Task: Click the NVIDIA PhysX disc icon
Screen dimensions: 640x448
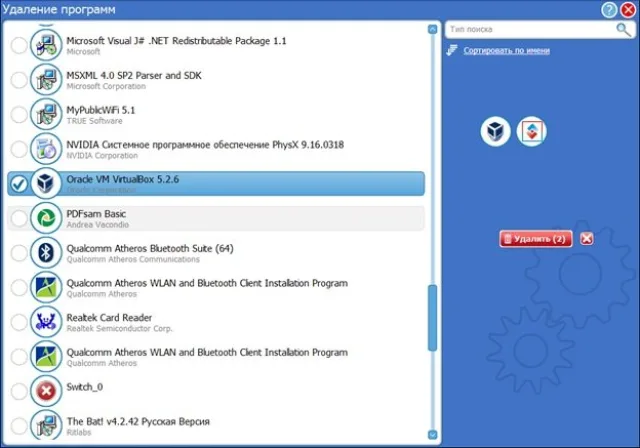Action: [x=46, y=149]
